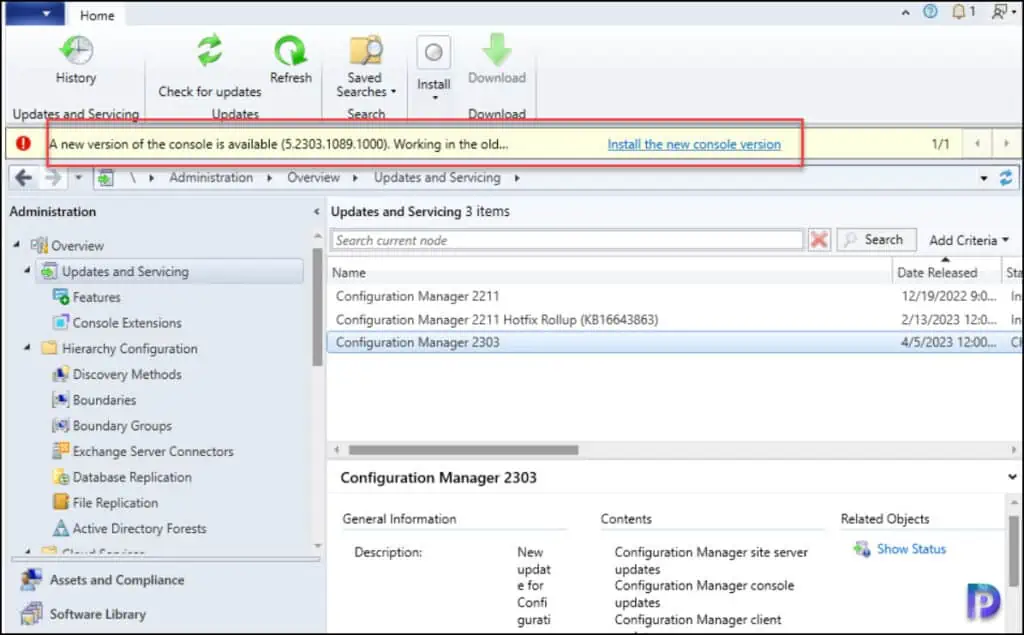The height and width of the screenshot is (635, 1024).
Task: Click the Features node icon
Action: pos(61,297)
